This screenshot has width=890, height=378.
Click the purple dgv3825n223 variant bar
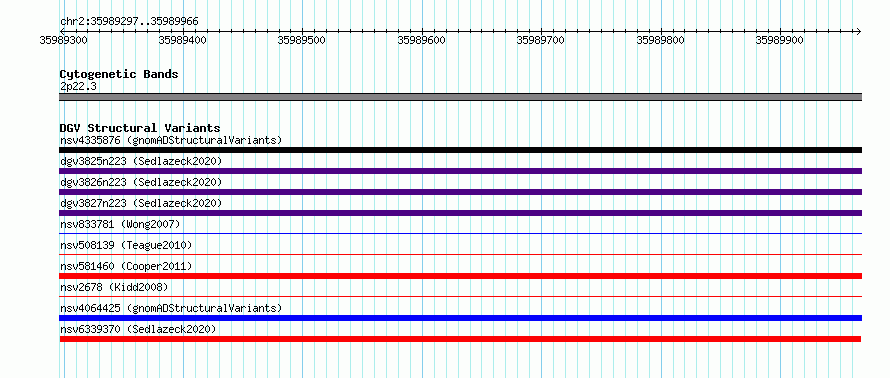(461, 171)
